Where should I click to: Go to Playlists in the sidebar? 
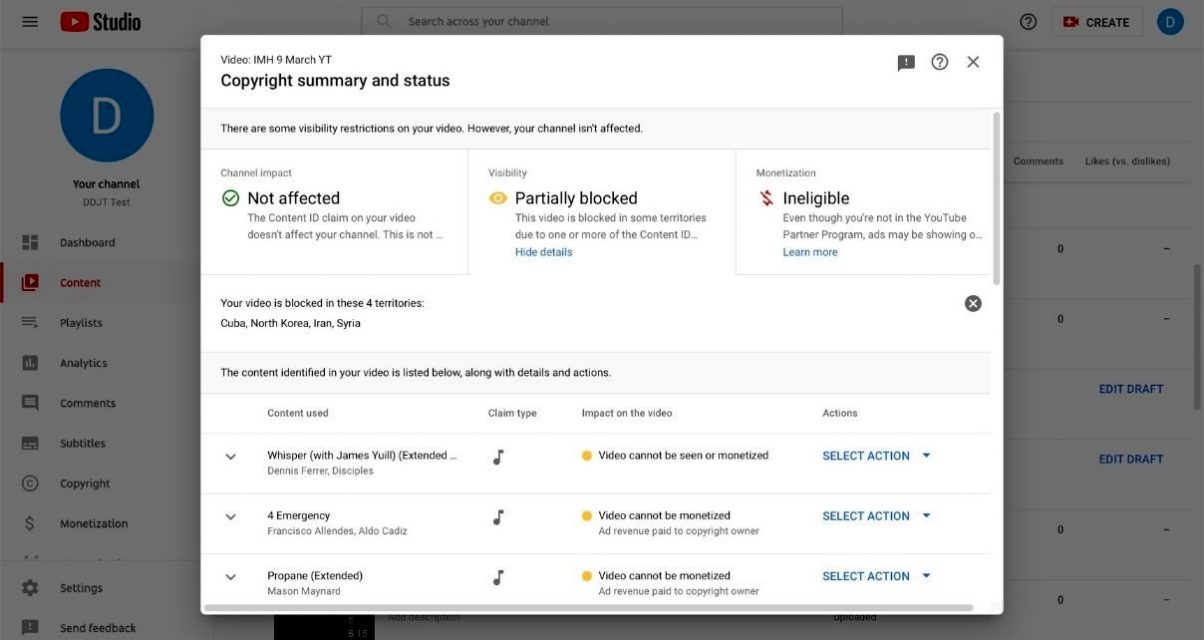pyautogui.click(x=80, y=323)
